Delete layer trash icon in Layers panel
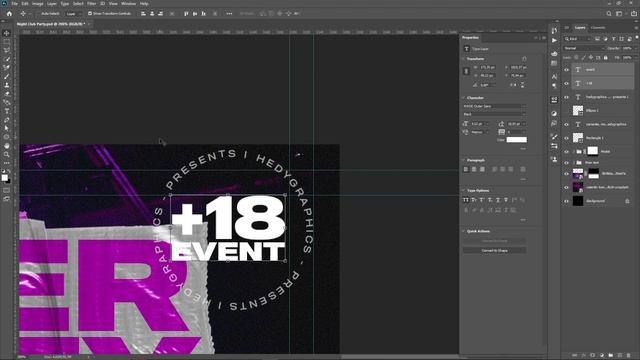 [x=629, y=356]
